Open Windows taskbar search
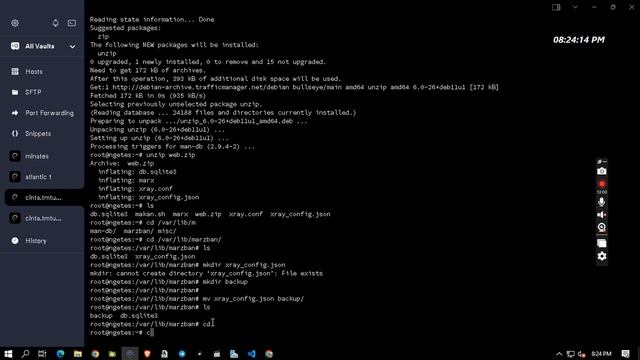Viewport: 640px width, 360px height. pyautogui.click(x=25, y=354)
